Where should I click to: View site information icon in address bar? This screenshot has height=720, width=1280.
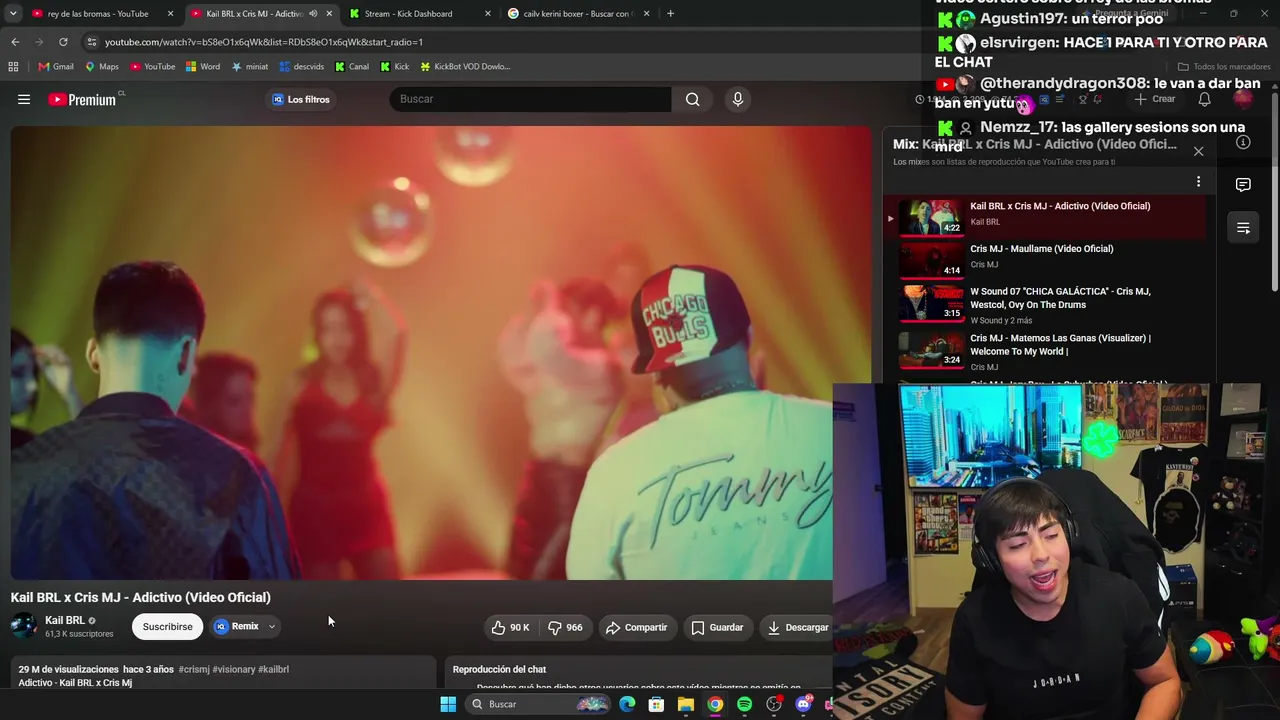click(x=91, y=42)
